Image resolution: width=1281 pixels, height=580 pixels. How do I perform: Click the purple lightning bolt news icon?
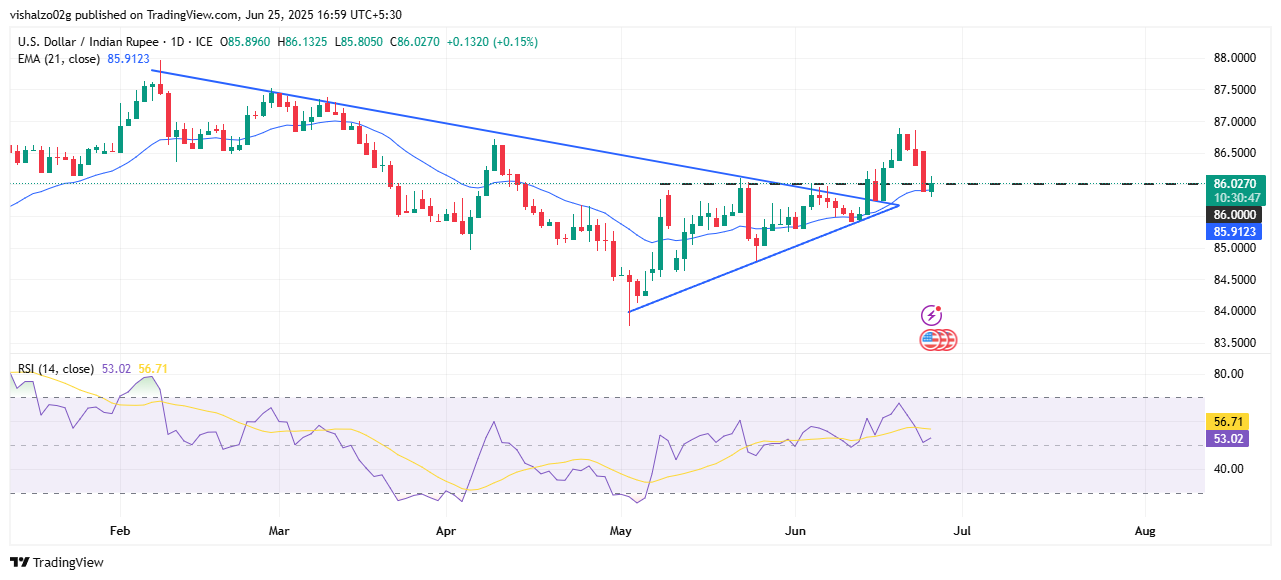[932, 315]
